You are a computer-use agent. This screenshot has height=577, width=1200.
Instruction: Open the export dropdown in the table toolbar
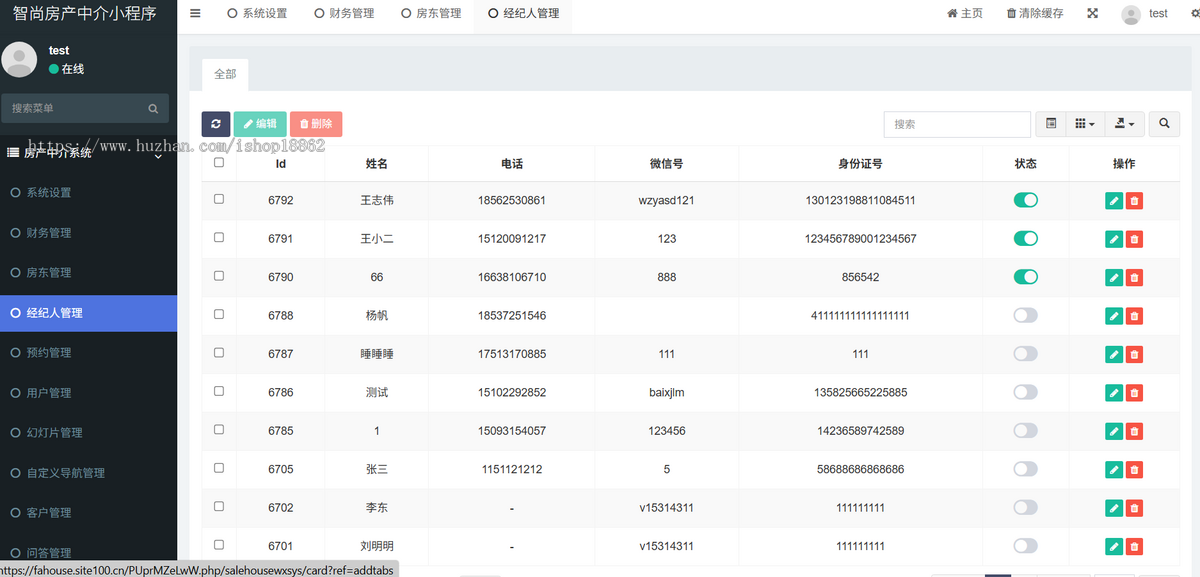(1124, 124)
